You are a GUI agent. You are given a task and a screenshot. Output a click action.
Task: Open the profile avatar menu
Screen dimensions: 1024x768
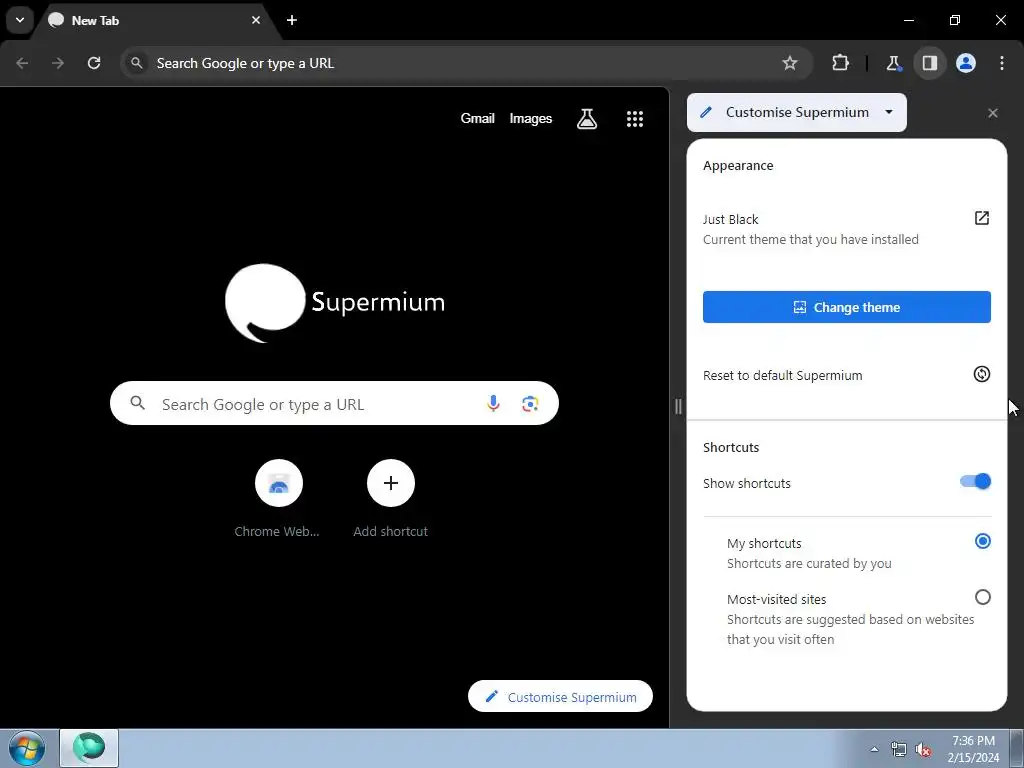tap(966, 63)
